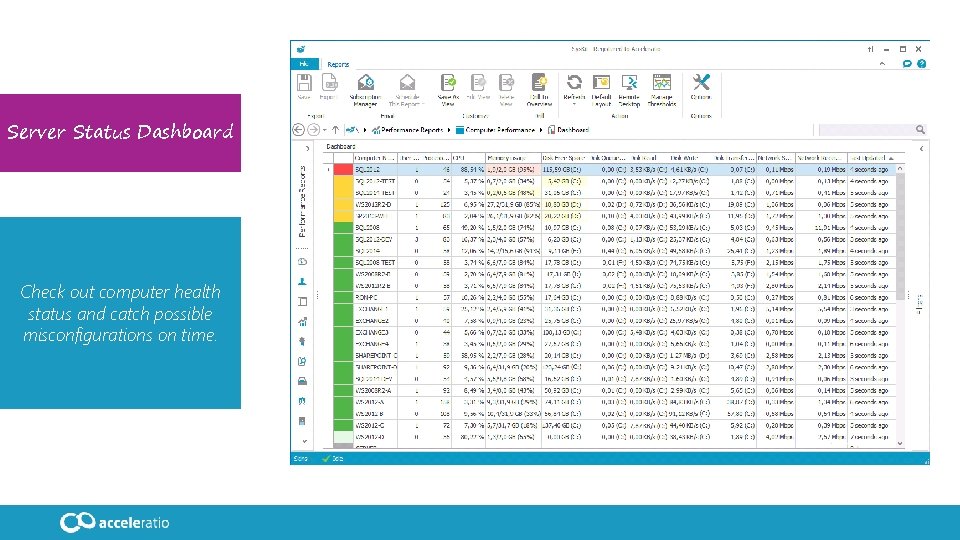960x540 pixels.
Task: Click Schedule This Report icon
Action: pyautogui.click(x=407, y=83)
